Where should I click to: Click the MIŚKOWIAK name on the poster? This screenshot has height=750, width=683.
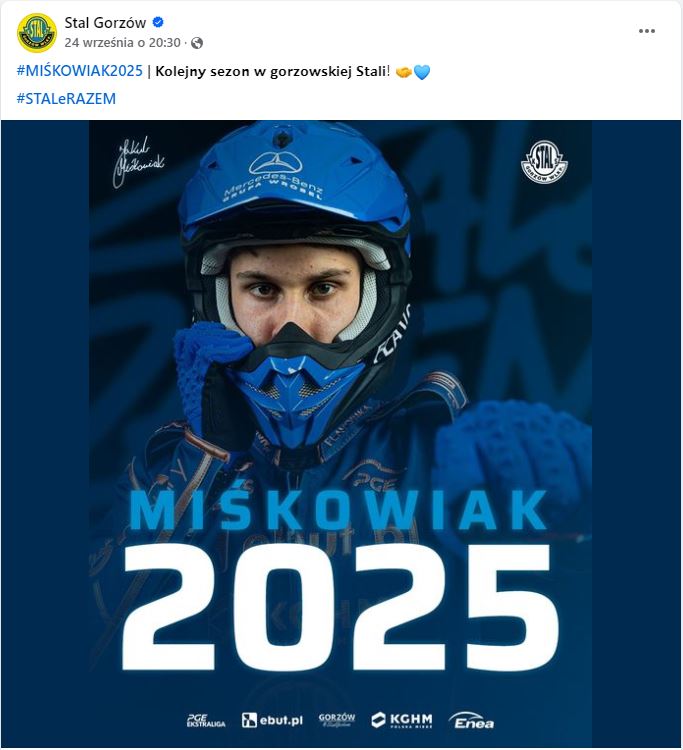coord(340,510)
